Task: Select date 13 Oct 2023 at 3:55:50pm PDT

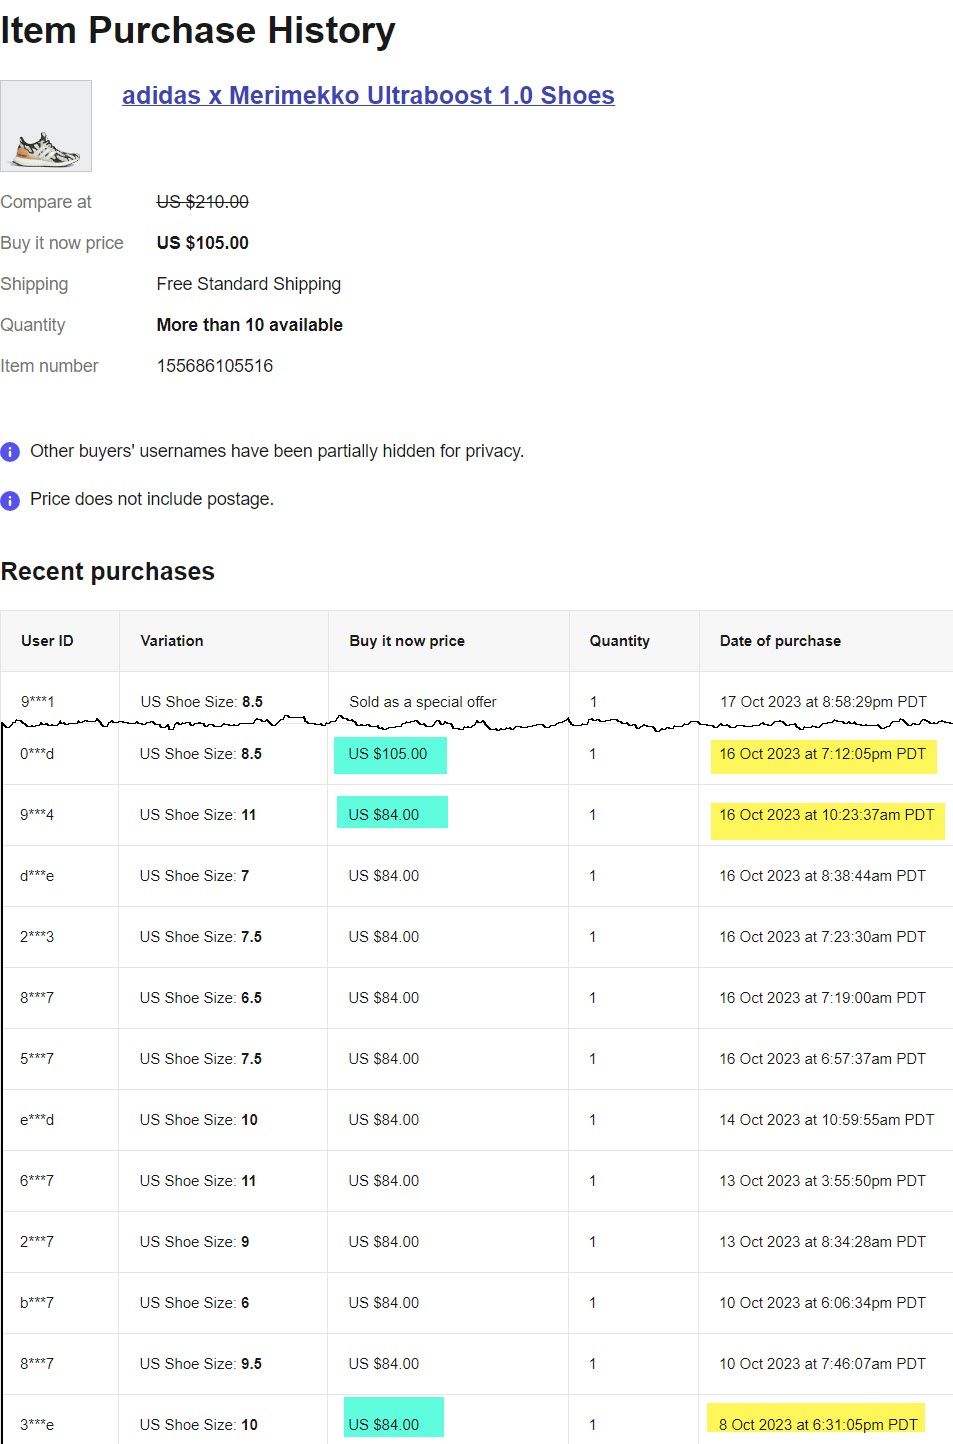Action: [823, 1181]
